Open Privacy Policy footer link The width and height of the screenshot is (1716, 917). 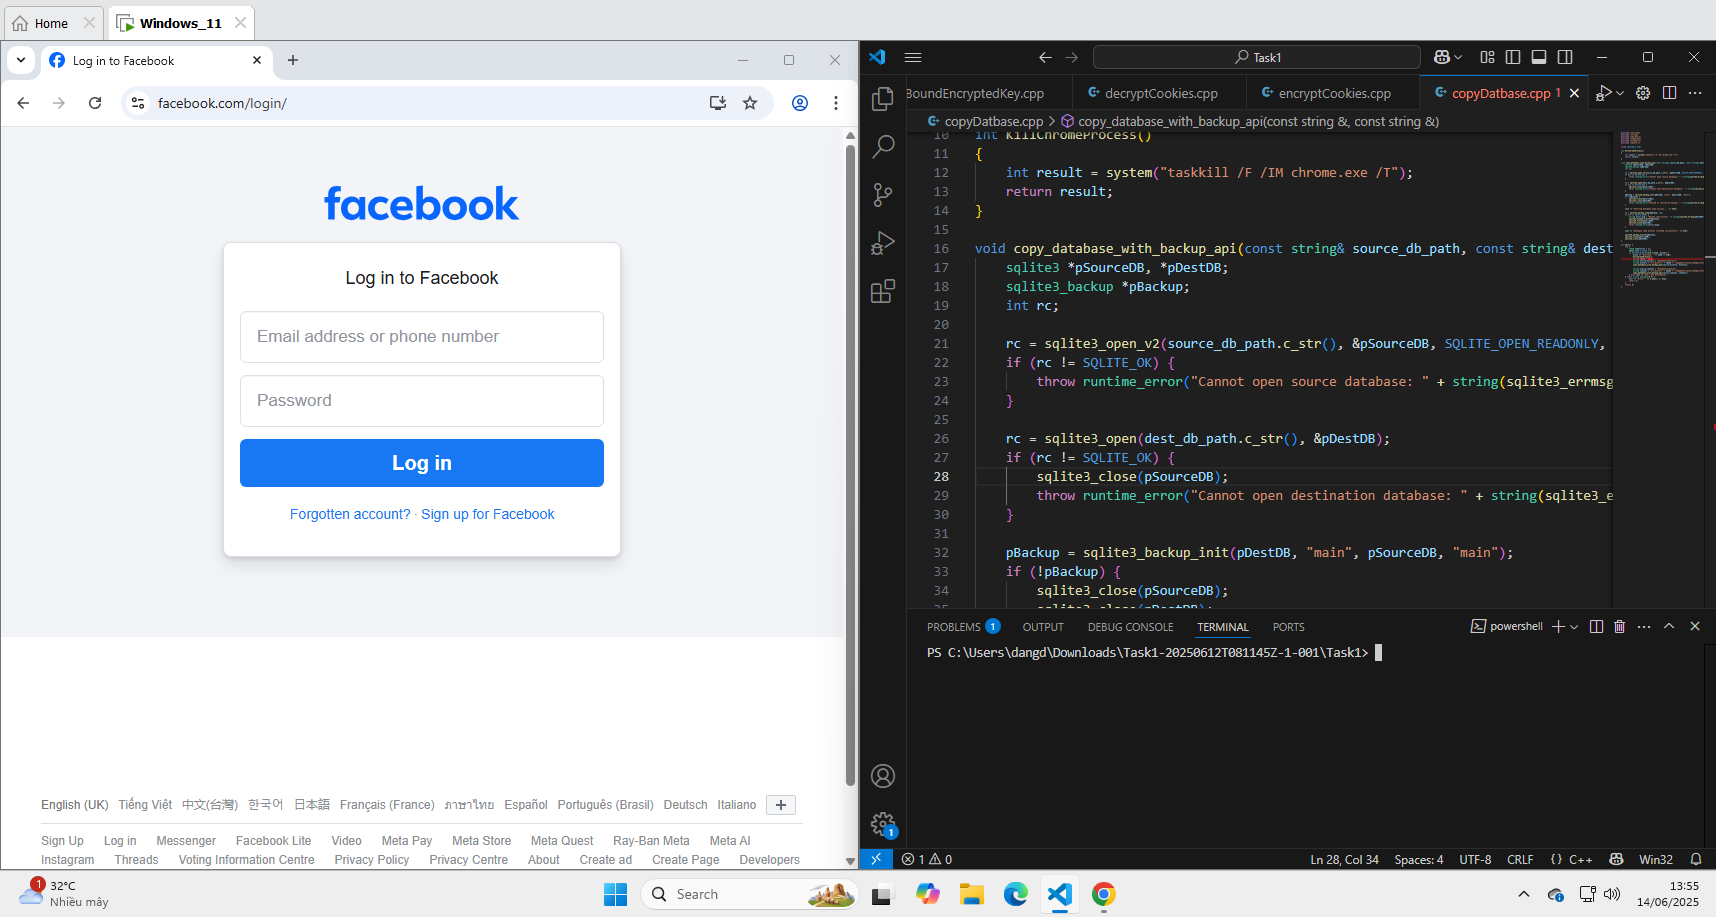click(x=372, y=860)
